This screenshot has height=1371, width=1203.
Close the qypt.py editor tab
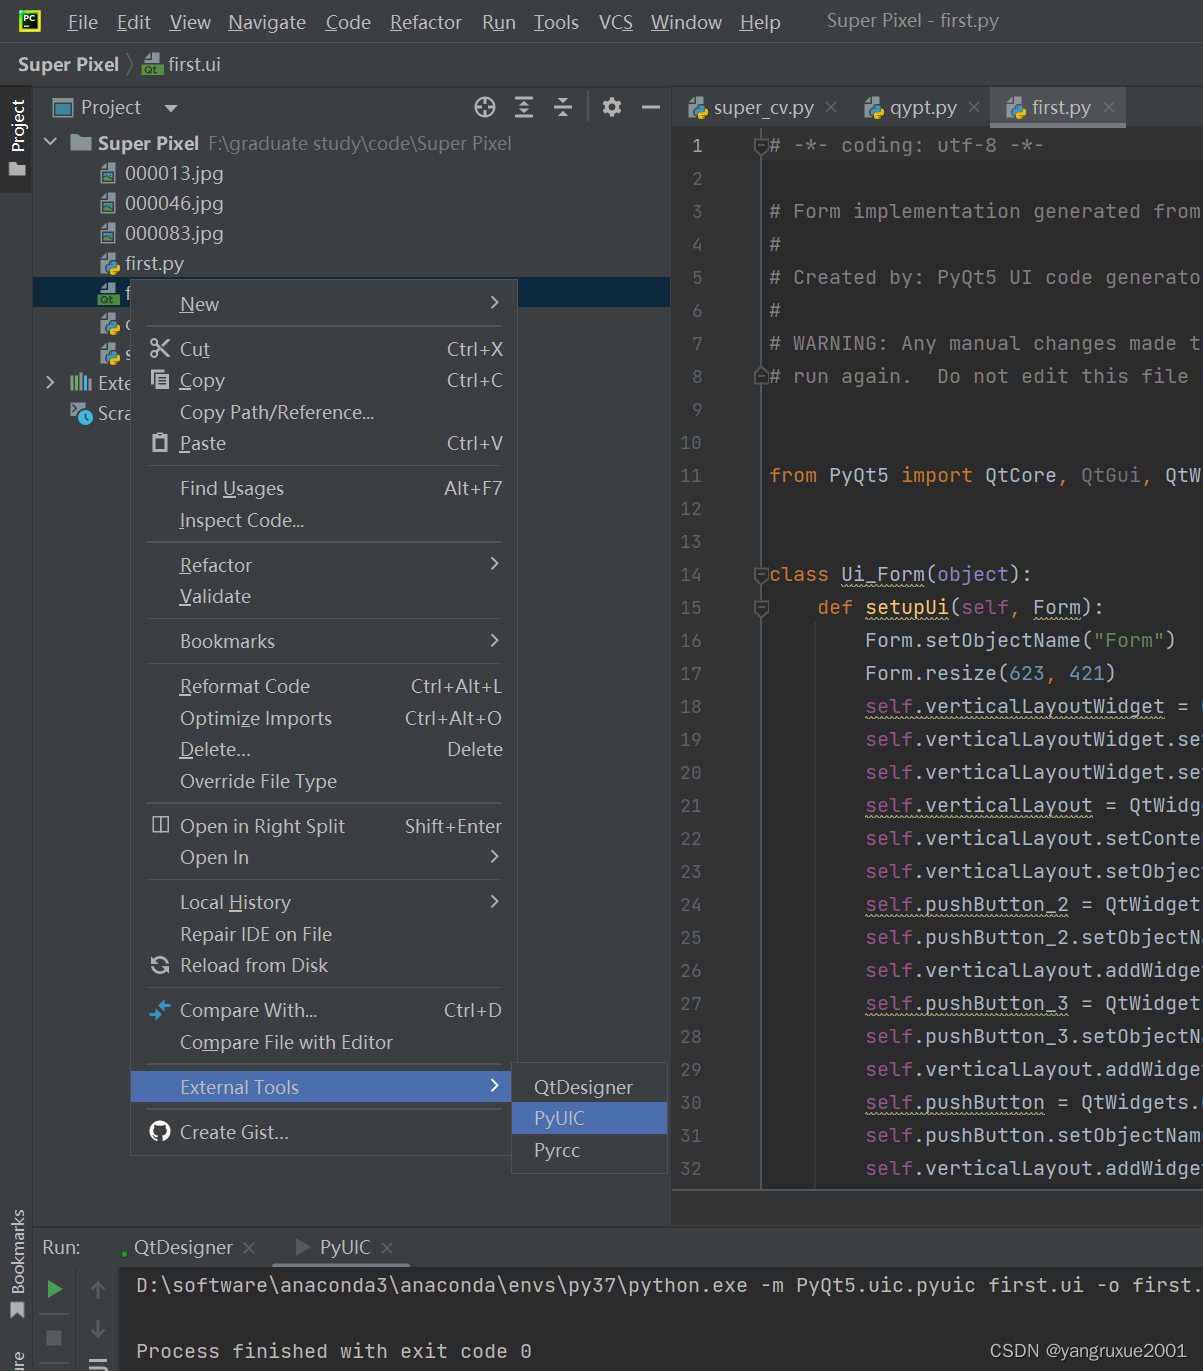point(974,107)
